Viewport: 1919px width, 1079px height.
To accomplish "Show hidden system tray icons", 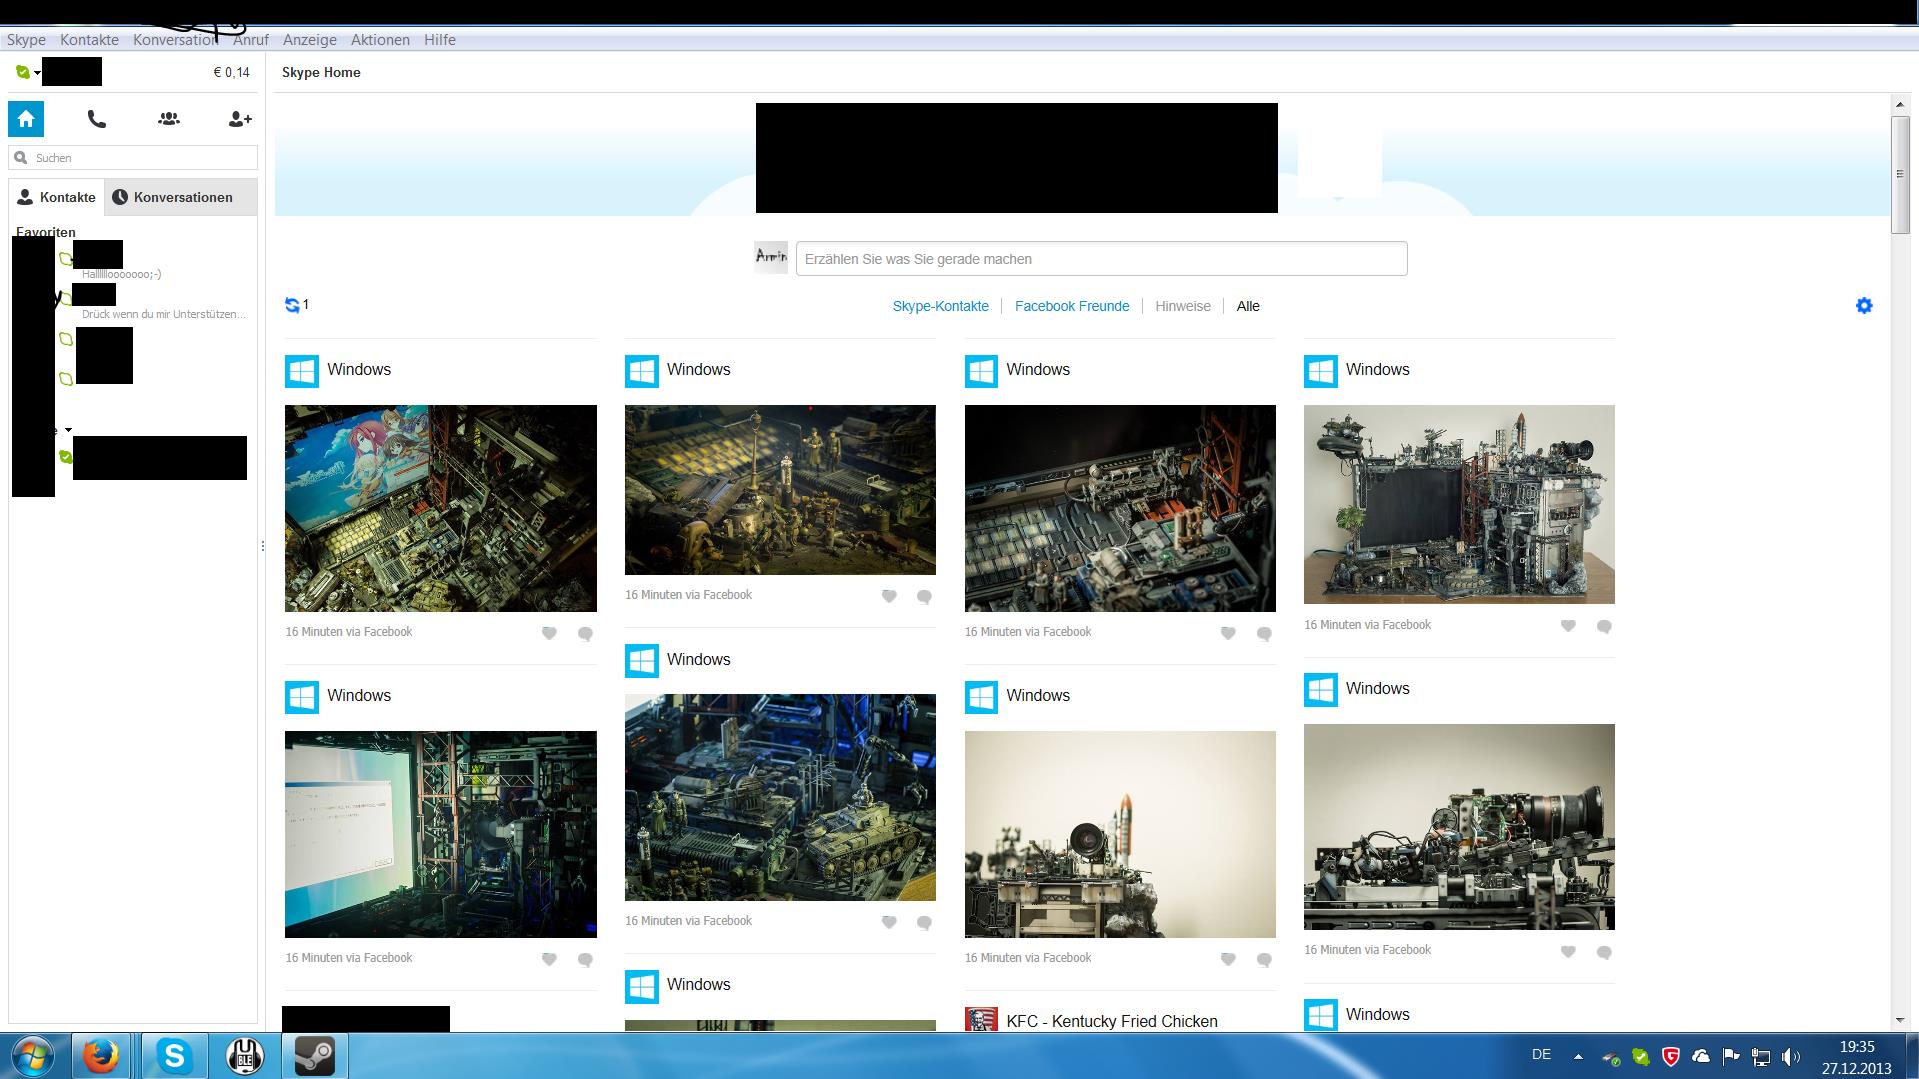I will (1578, 1056).
